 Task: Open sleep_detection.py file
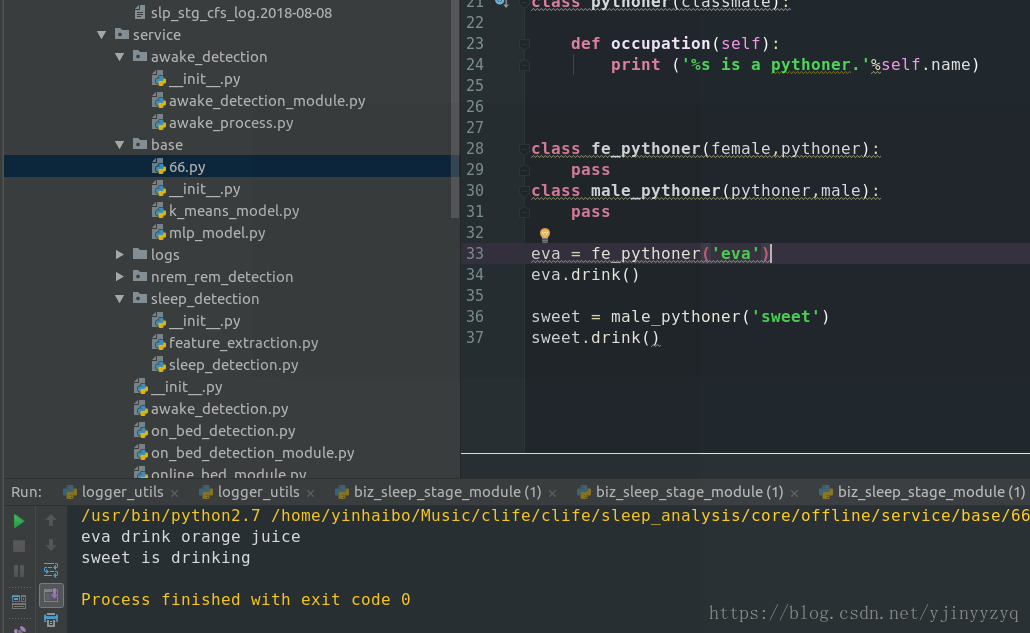(x=233, y=365)
